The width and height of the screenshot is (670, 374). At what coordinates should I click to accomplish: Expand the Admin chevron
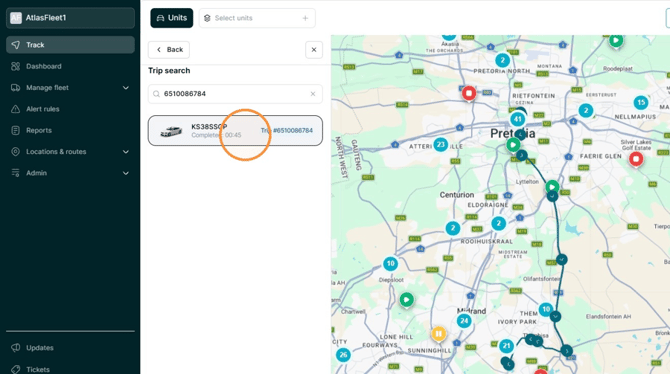point(126,173)
